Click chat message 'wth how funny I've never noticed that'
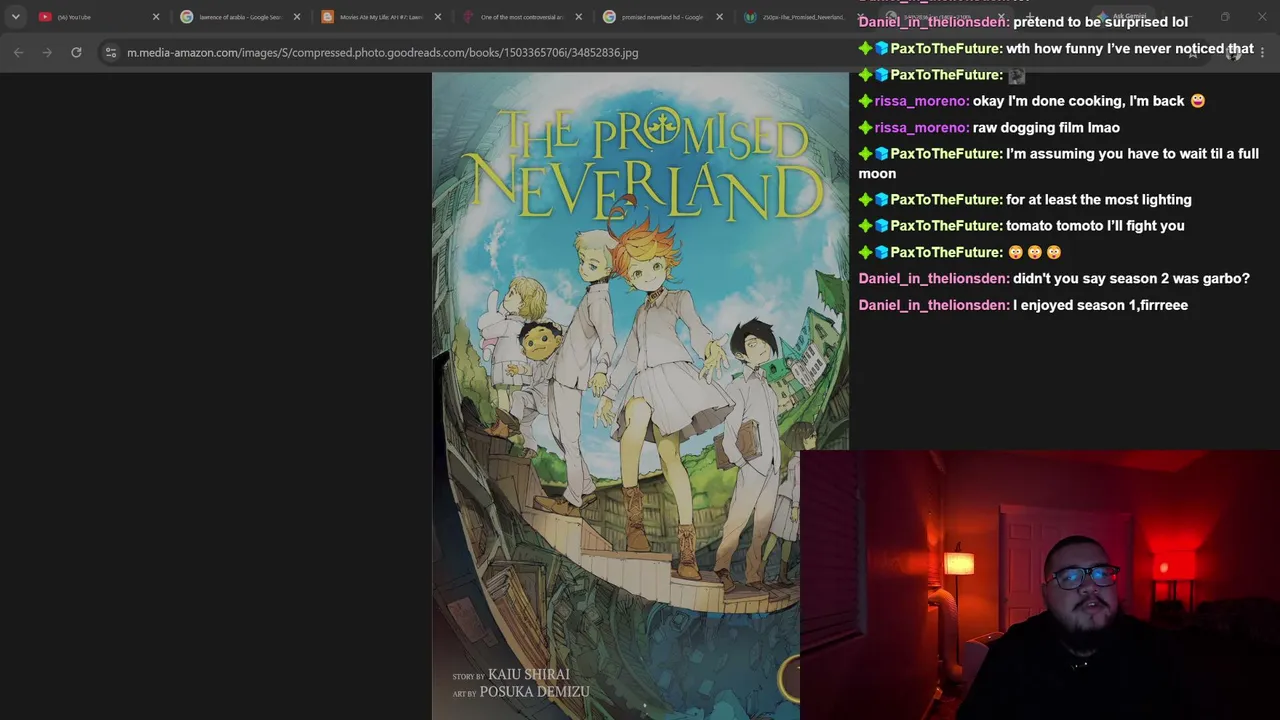The height and width of the screenshot is (720, 1280). coord(1130,48)
